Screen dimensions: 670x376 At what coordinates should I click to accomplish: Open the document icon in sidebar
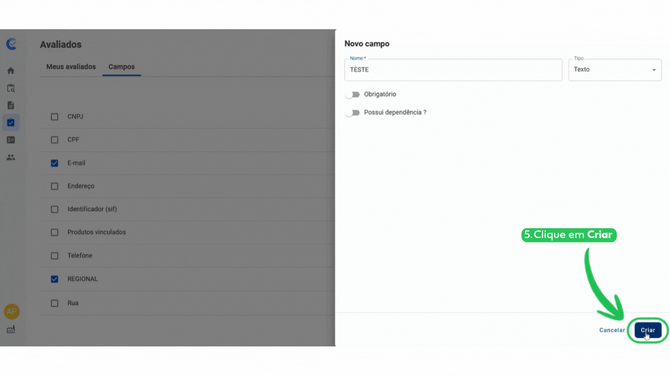click(11, 105)
